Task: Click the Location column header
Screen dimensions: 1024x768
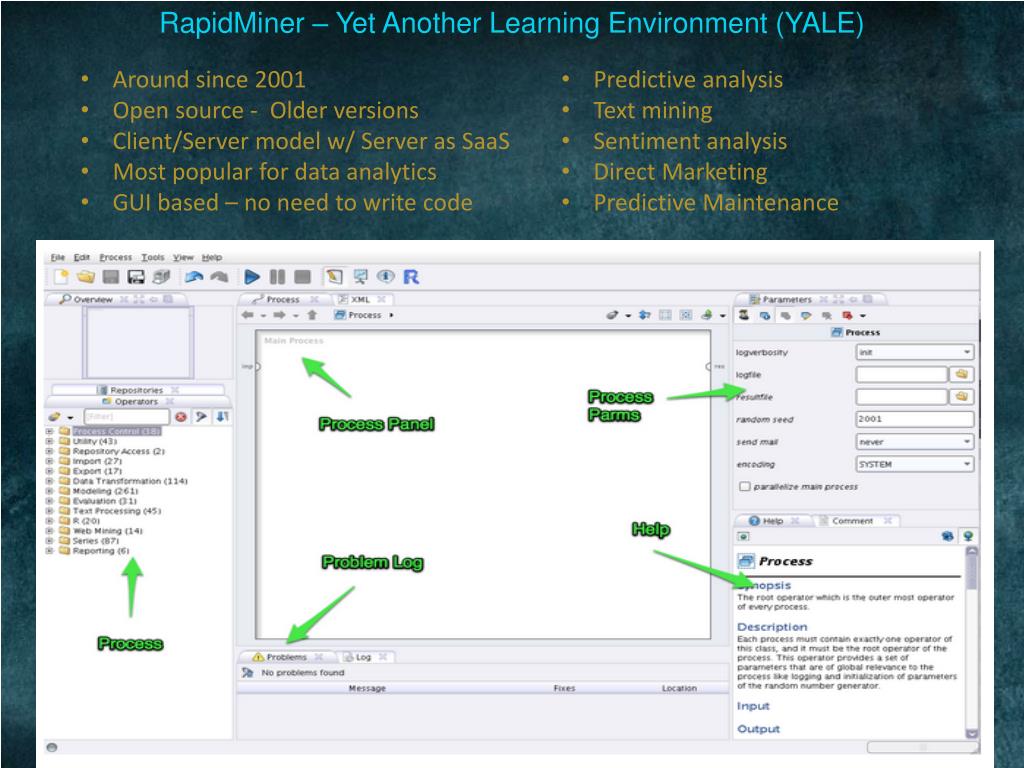Action: pos(679,688)
